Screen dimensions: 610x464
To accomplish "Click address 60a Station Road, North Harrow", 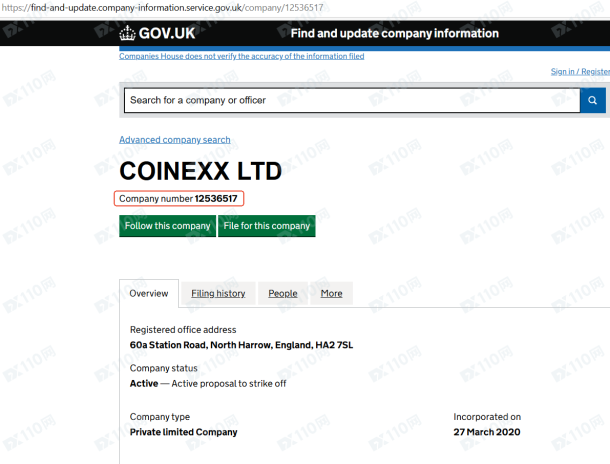I will 241,345.
